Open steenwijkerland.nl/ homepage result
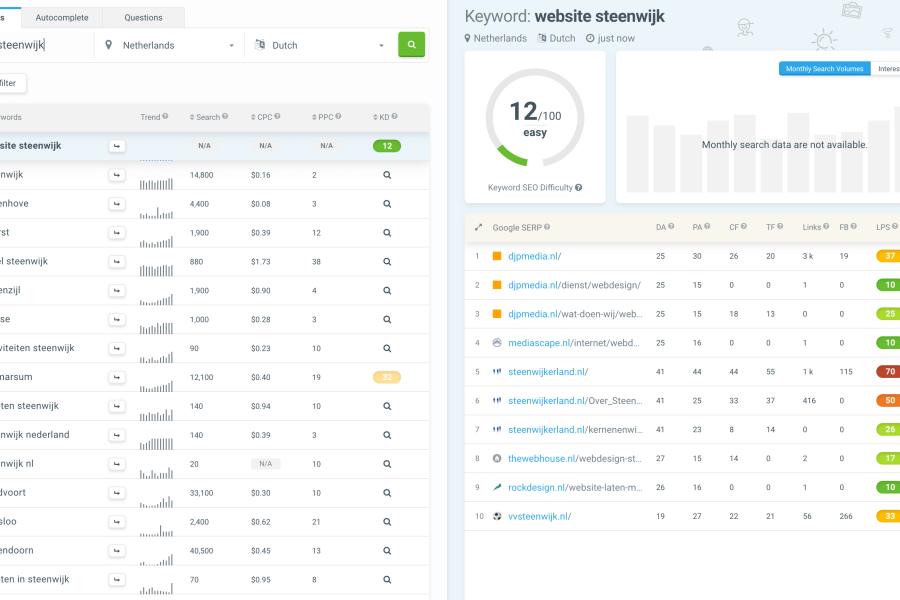Image resolution: width=900 pixels, height=600 pixels. tap(548, 371)
